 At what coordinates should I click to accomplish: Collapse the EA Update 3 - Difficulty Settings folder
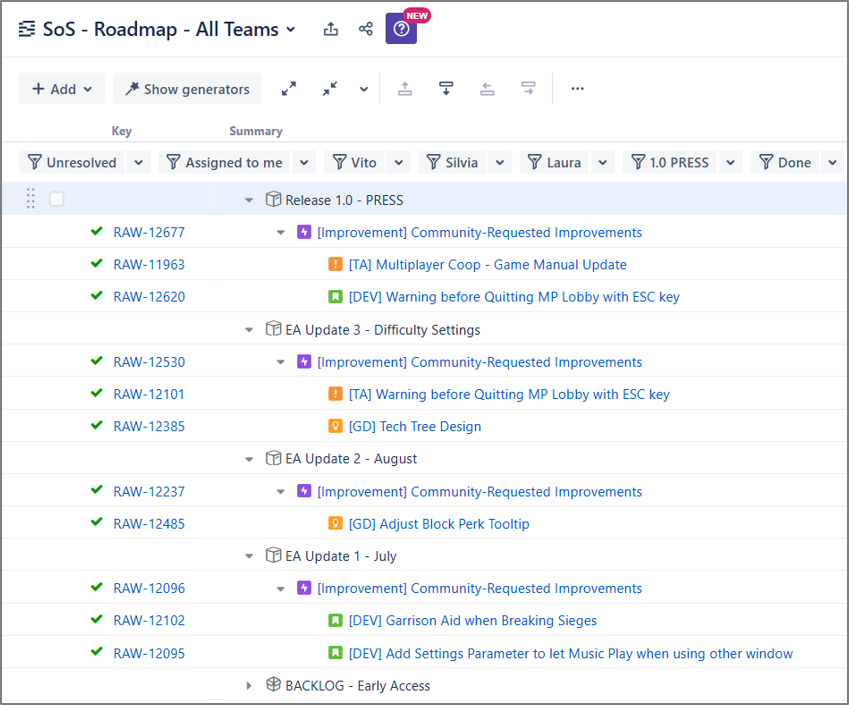click(x=249, y=330)
